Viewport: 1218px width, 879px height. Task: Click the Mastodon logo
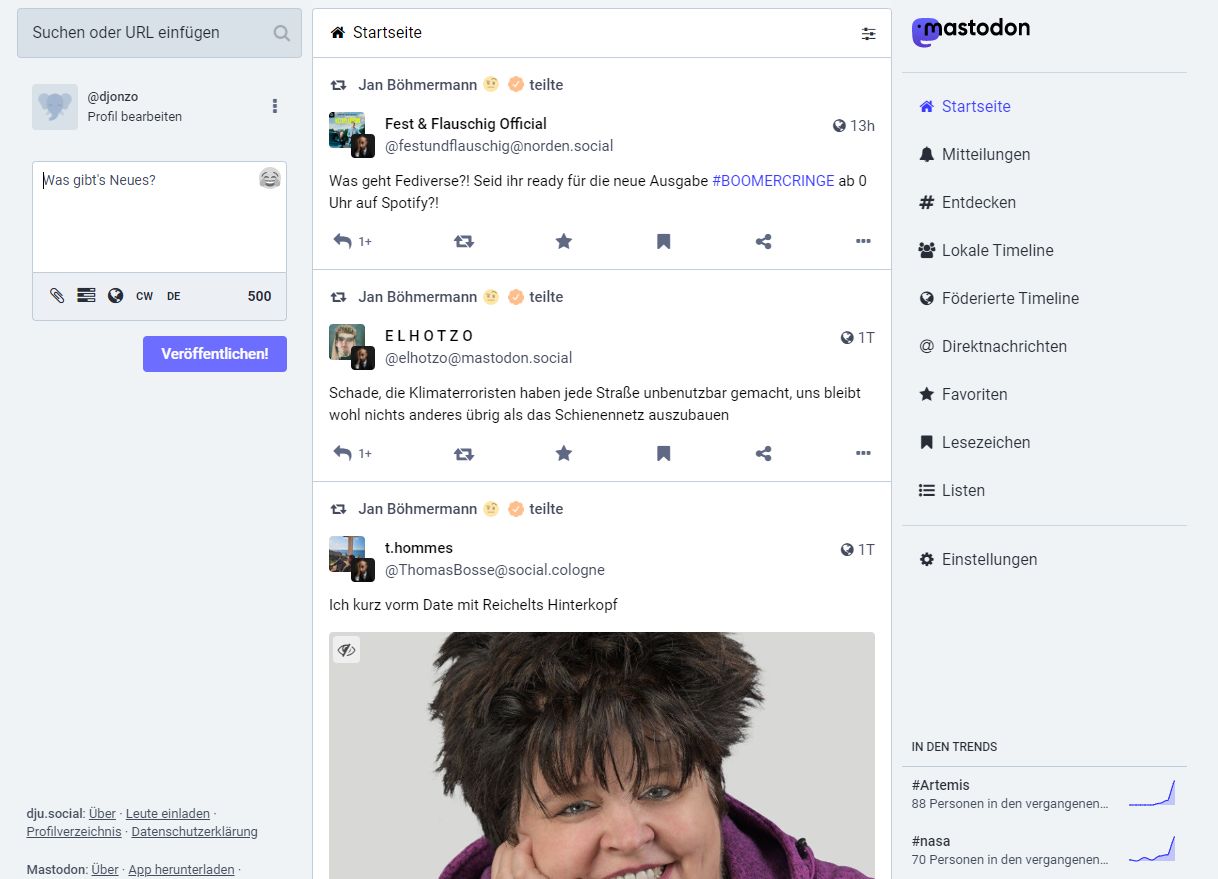tap(970, 31)
